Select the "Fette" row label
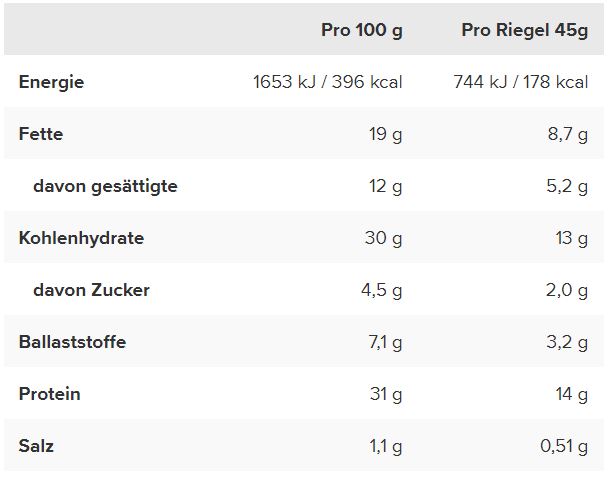The height and width of the screenshot is (494, 612). pyautogui.click(x=41, y=134)
